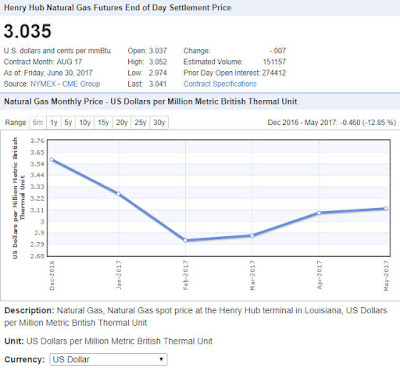
Task: Click the Mar-2017 data point on chart
Action: (252, 235)
